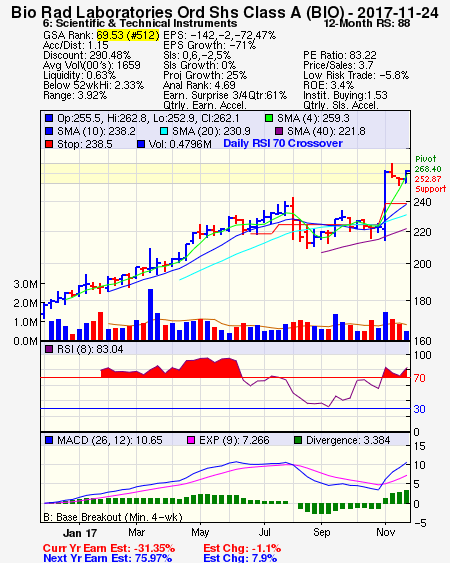Viewport: 450px width, 563px height.
Task: Click the cyan SMA (20) legend swatch
Action: (x=164, y=131)
